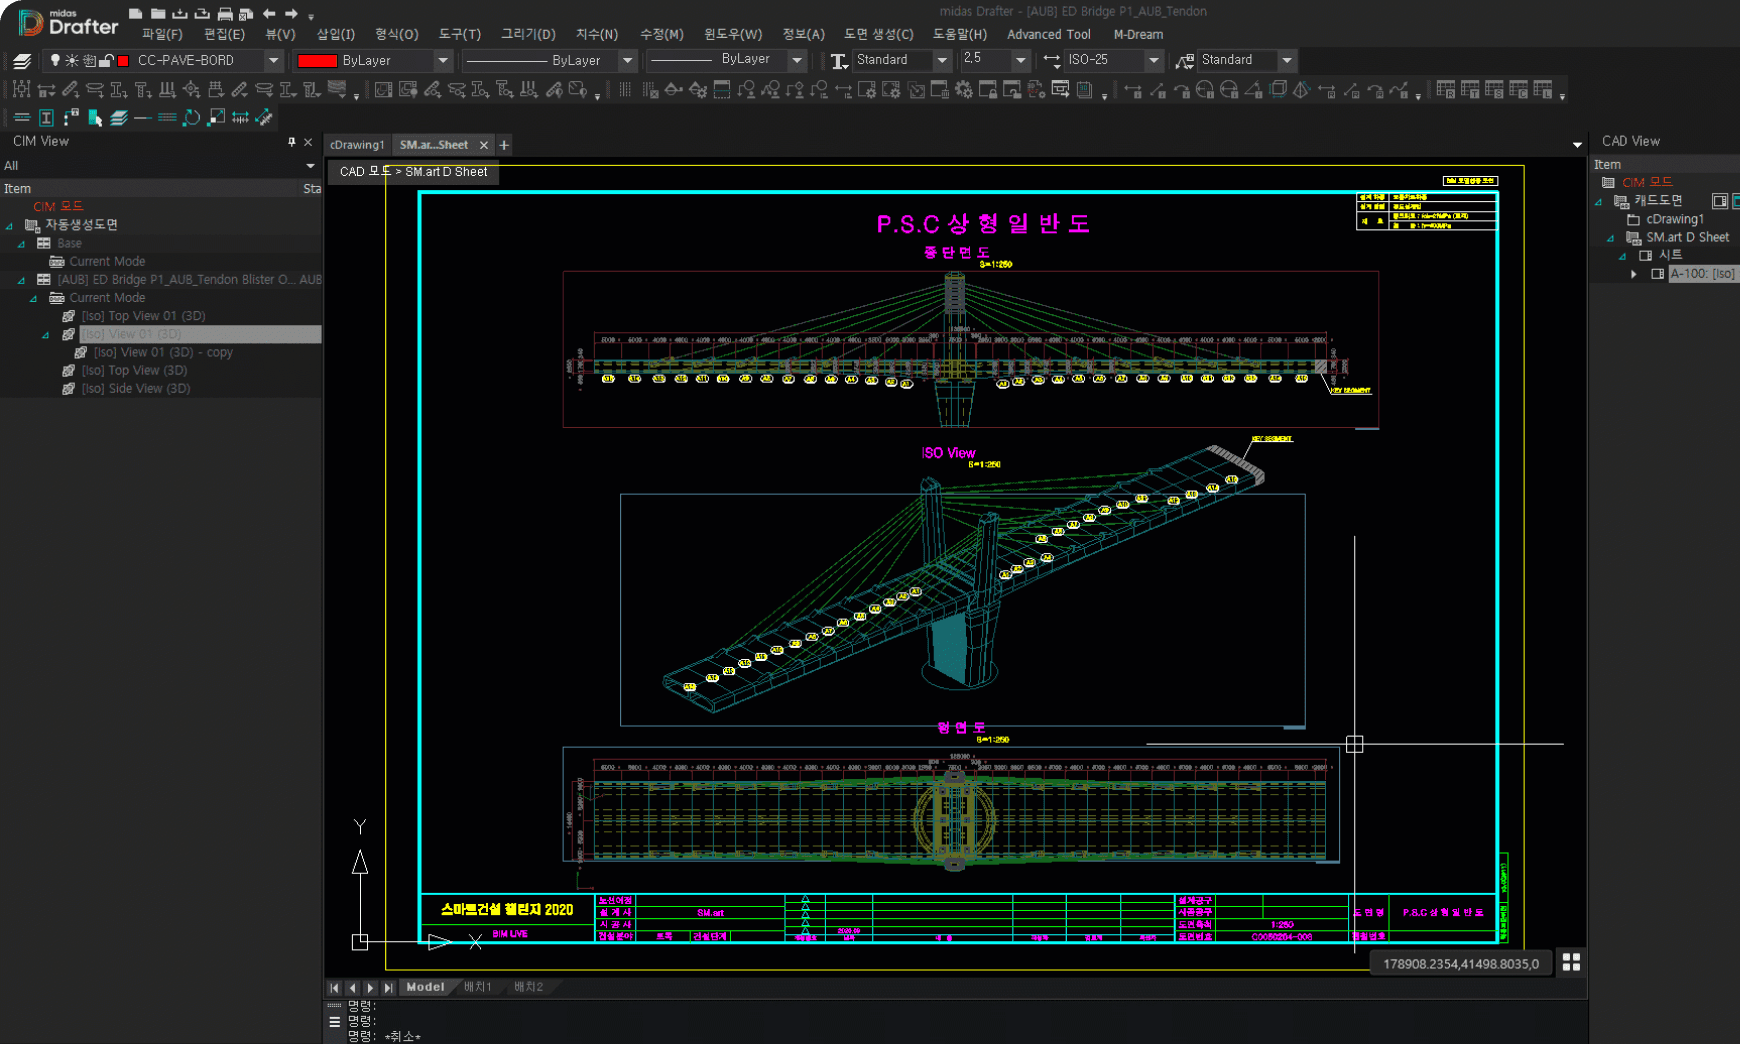Close the SM.ar...Sheet document tab
Screen dimensions: 1740x1044
[x=484, y=145]
